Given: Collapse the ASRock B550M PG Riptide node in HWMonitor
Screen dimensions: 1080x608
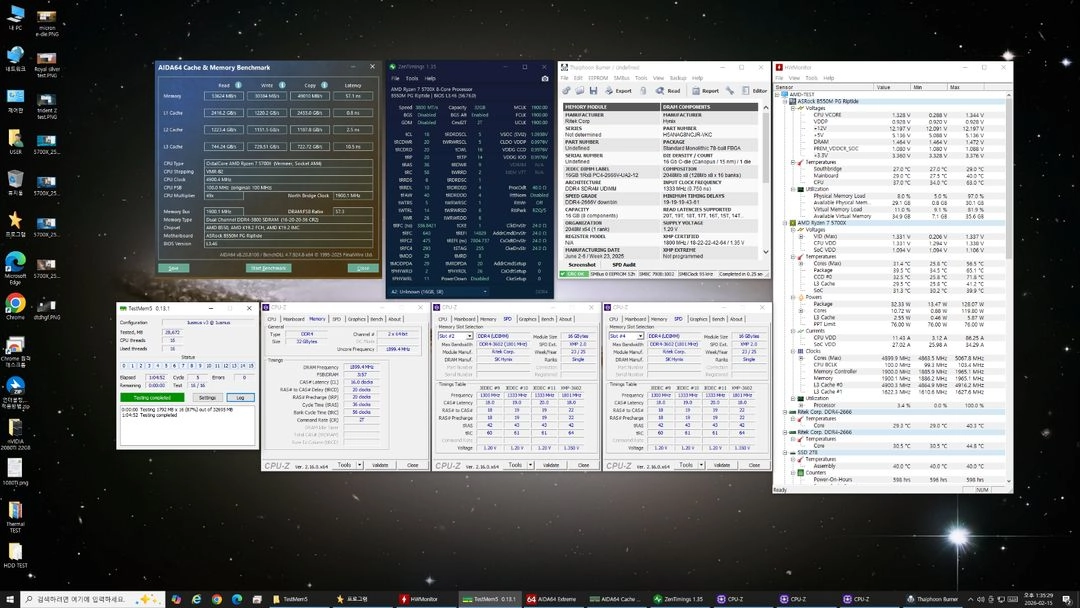Looking at the screenshot, I should (786, 101).
